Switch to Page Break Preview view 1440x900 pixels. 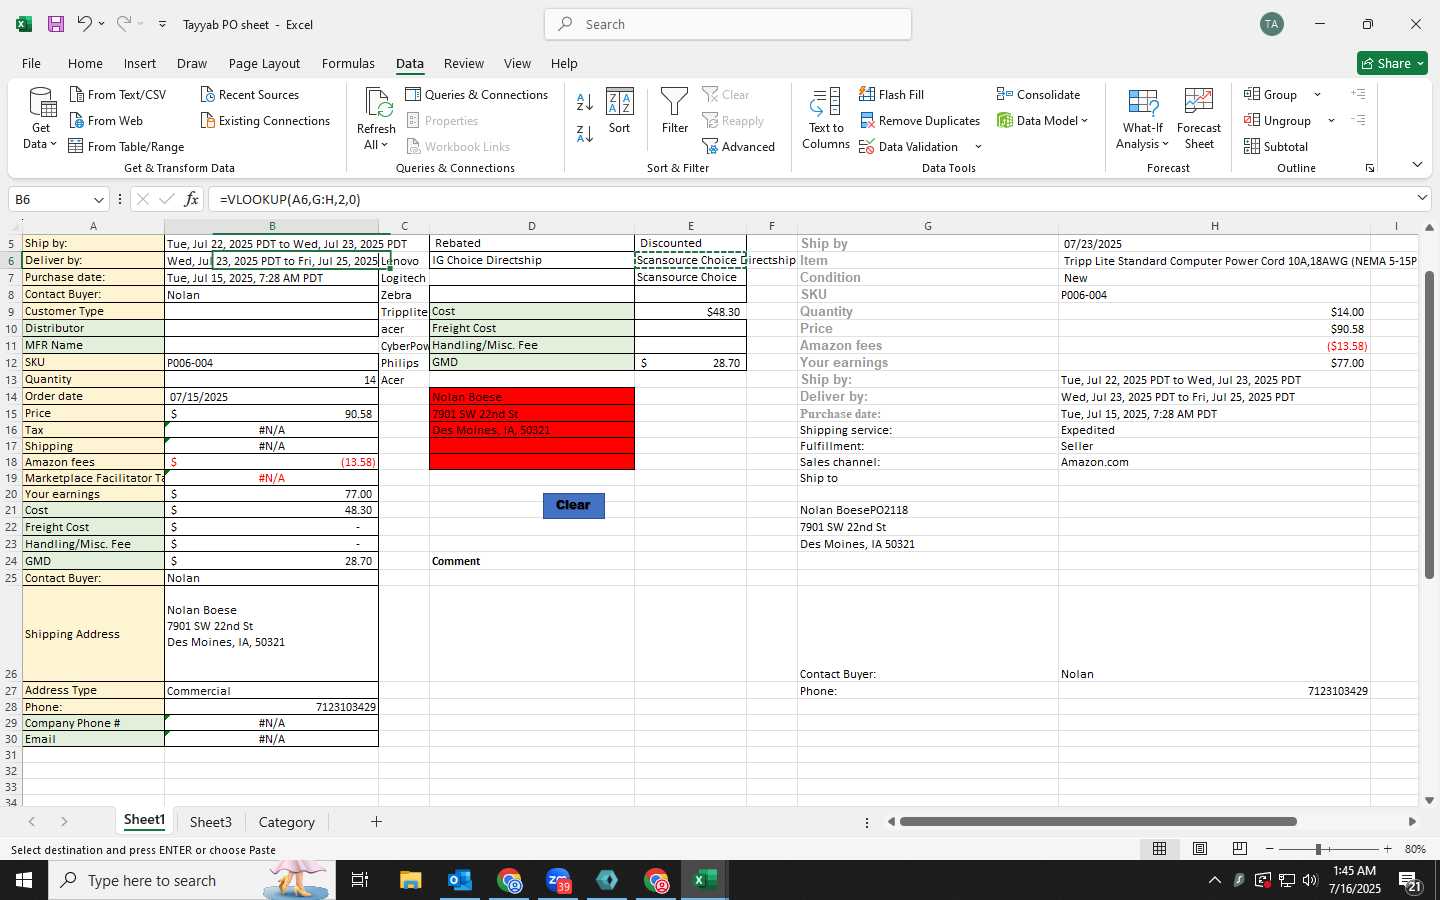1240,848
